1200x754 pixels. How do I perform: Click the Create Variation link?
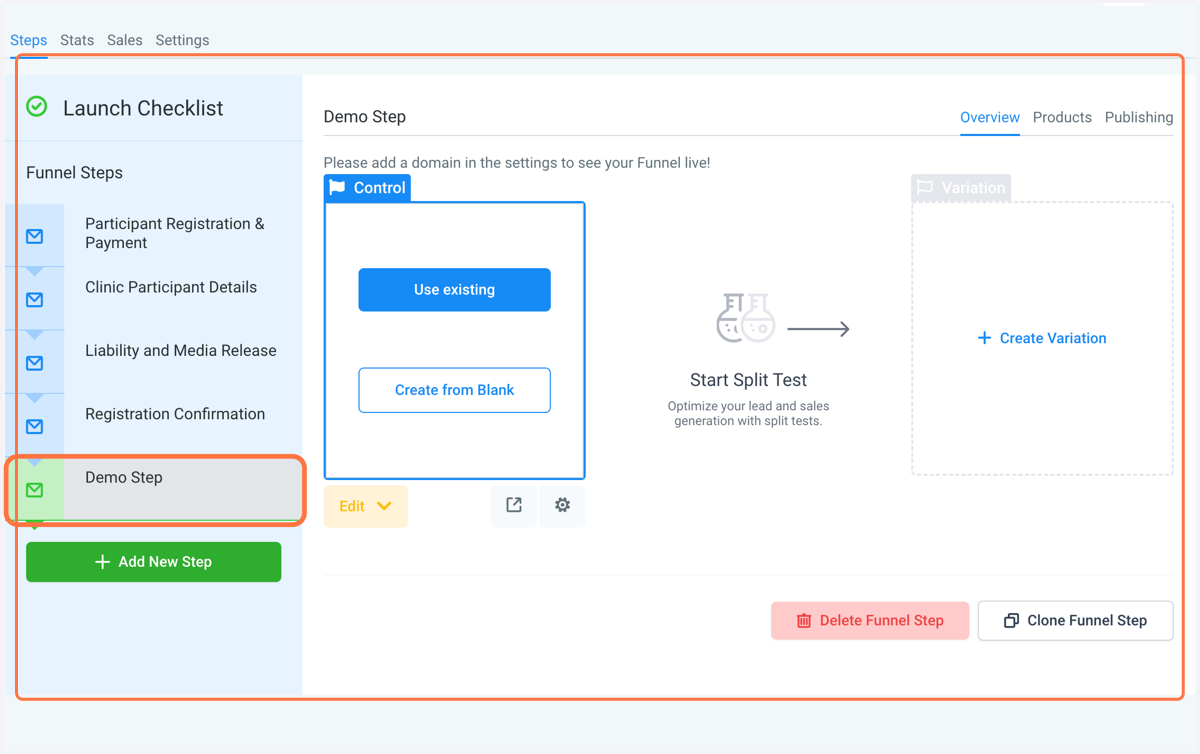[x=1042, y=338]
